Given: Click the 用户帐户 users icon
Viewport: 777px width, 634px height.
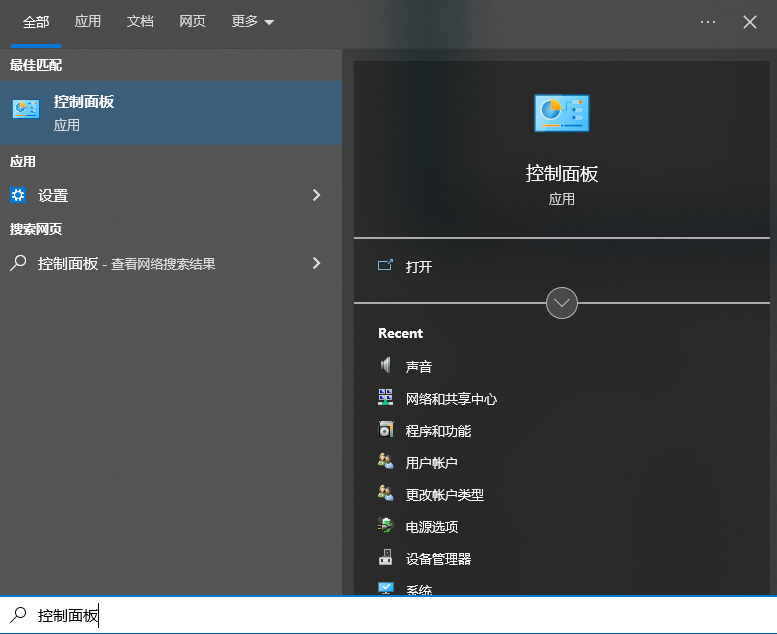Looking at the screenshot, I should [386, 461].
